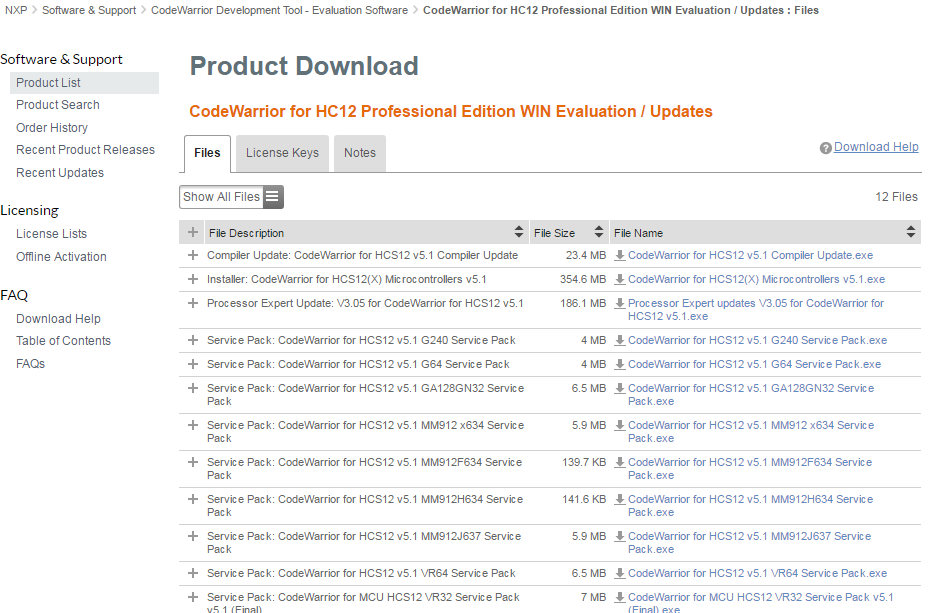Click the Download Help question mark icon

point(826,148)
